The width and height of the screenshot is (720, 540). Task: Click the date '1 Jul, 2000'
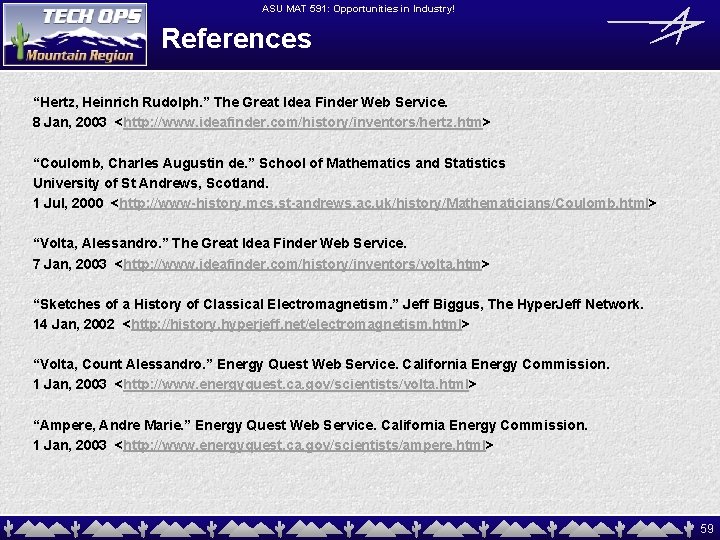[68, 203]
